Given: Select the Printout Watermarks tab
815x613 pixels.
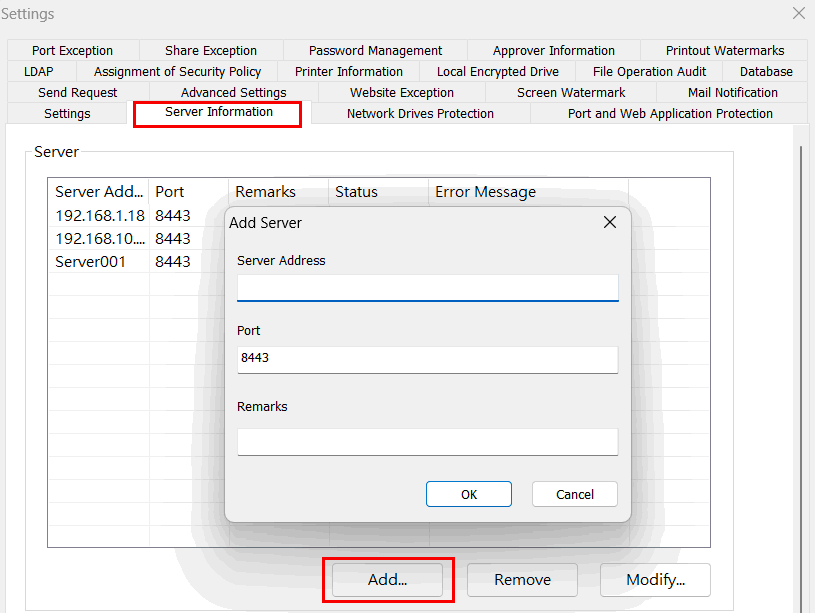Looking at the screenshot, I should pos(725,50).
